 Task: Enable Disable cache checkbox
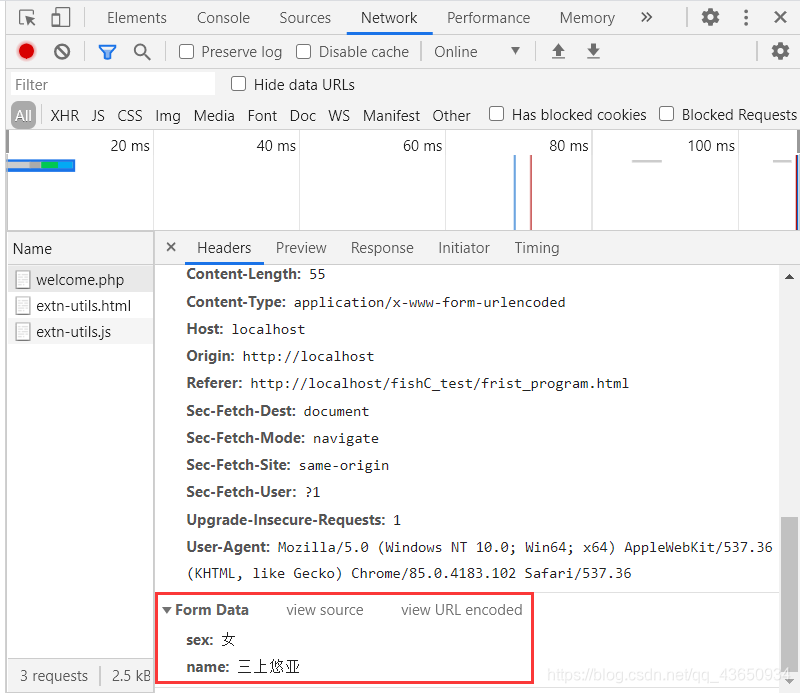303,52
